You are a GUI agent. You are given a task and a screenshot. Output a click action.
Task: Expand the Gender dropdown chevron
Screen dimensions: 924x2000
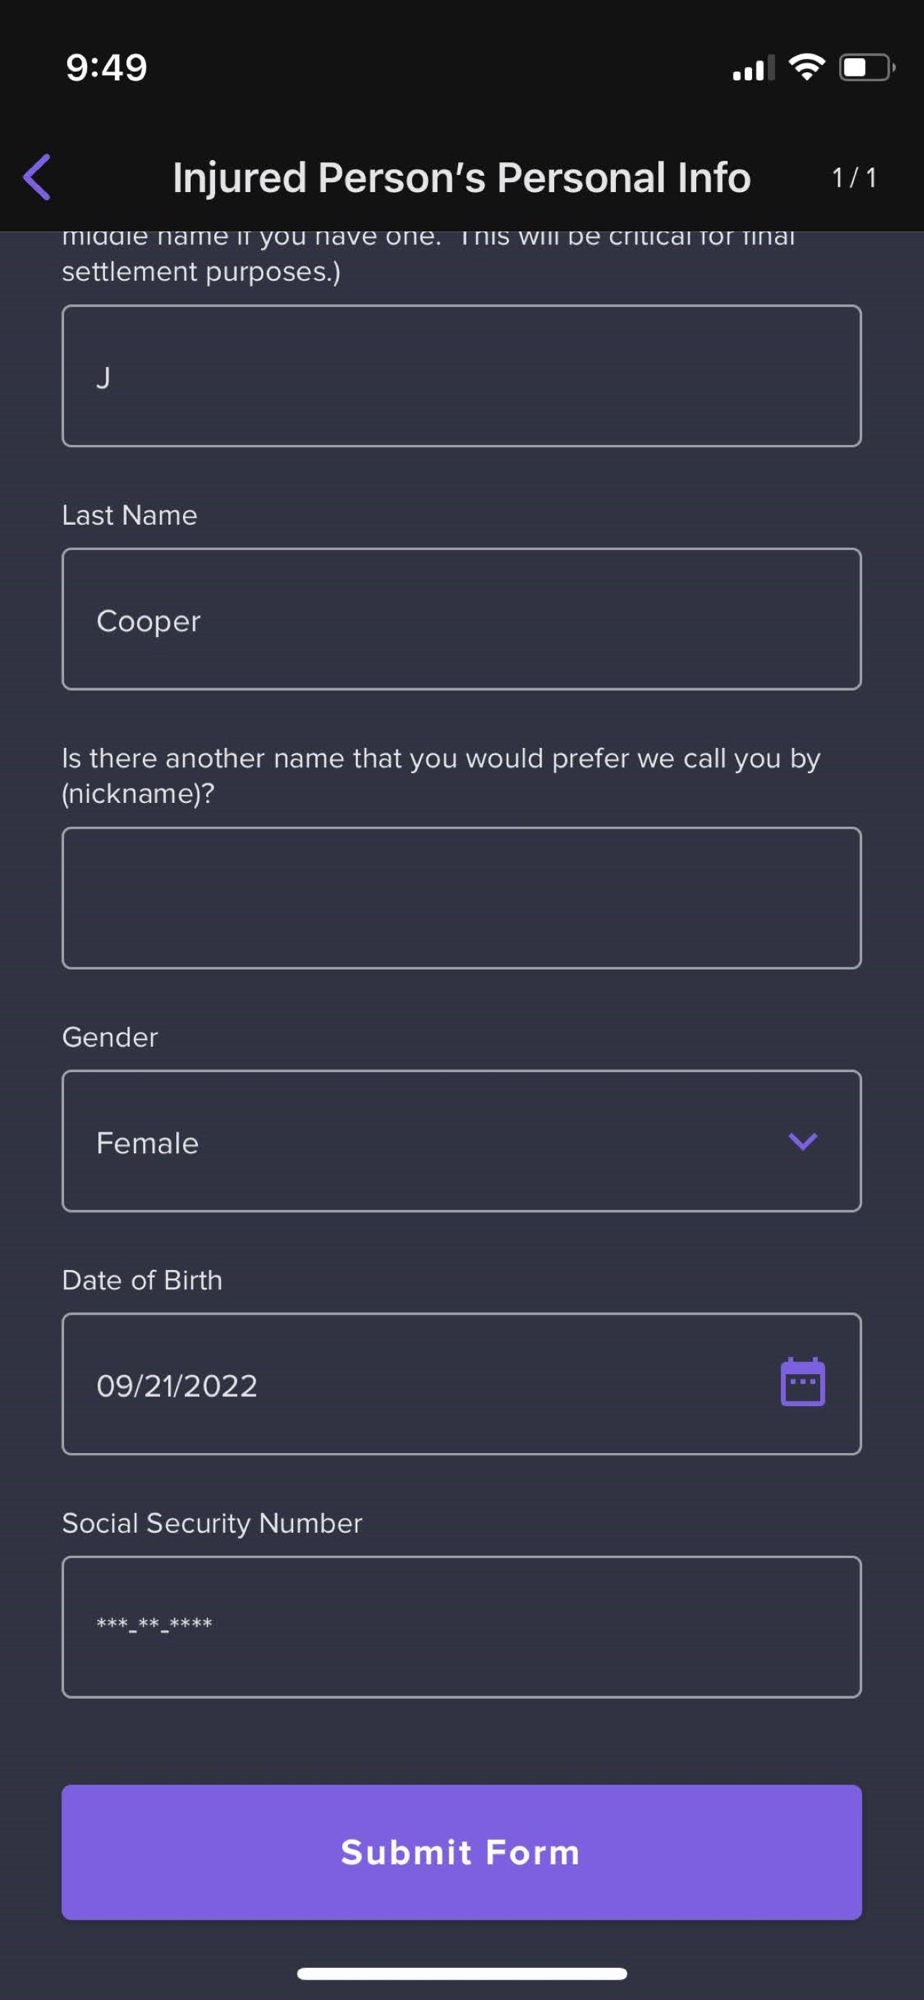[x=802, y=1141]
